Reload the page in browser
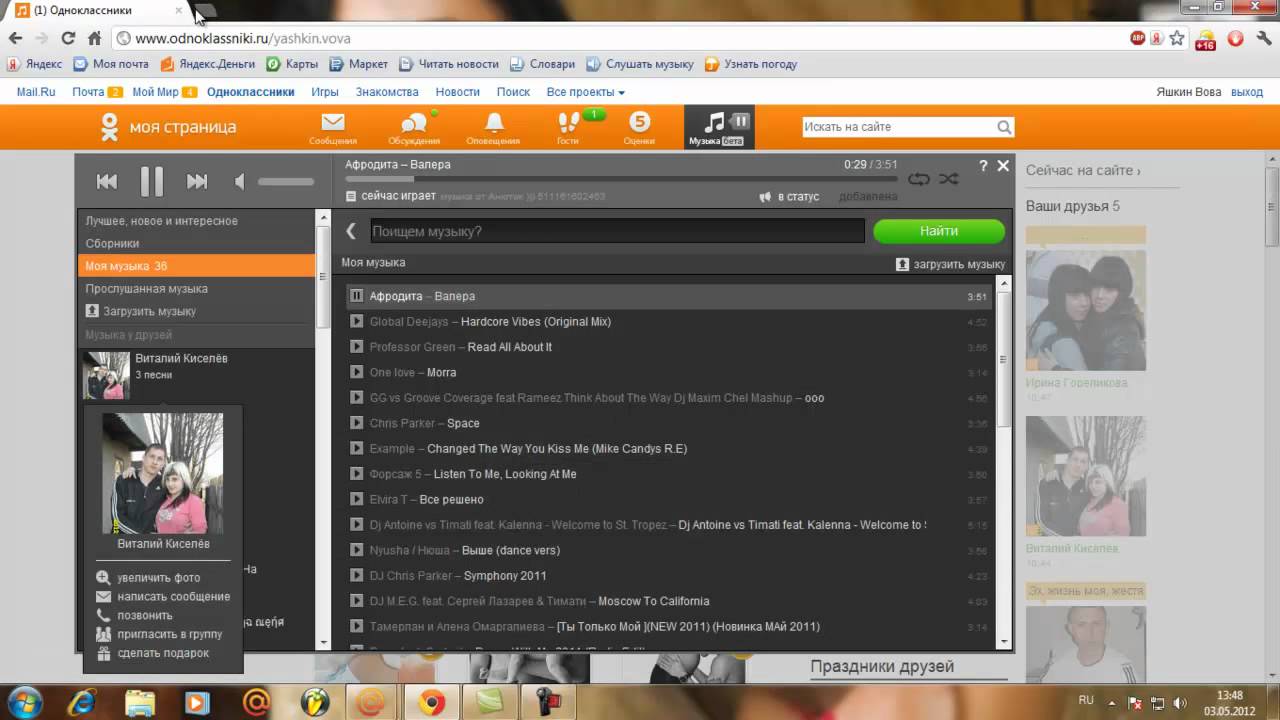This screenshot has height=720, width=1280. pos(68,38)
